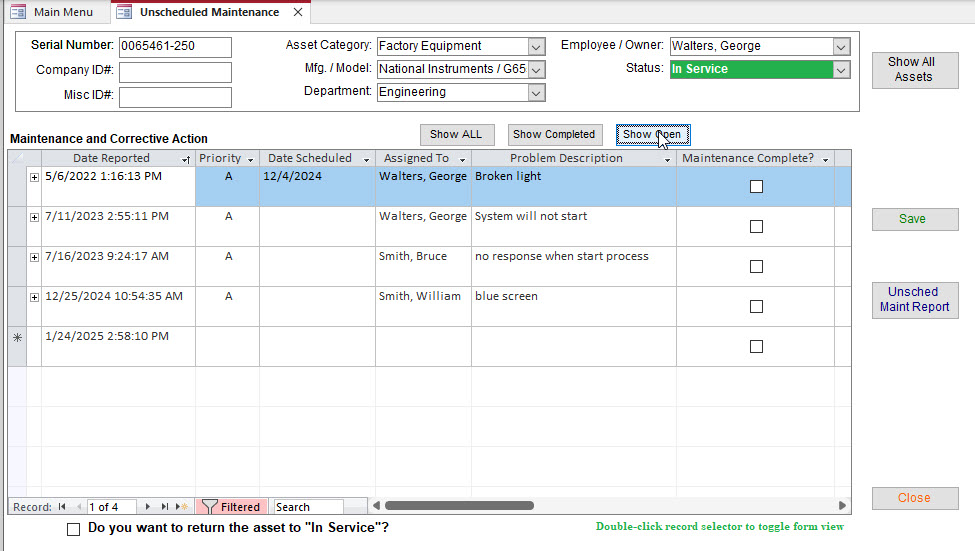Check Maintenance Complete for Broken light
975x551 pixels.
click(x=756, y=186)
